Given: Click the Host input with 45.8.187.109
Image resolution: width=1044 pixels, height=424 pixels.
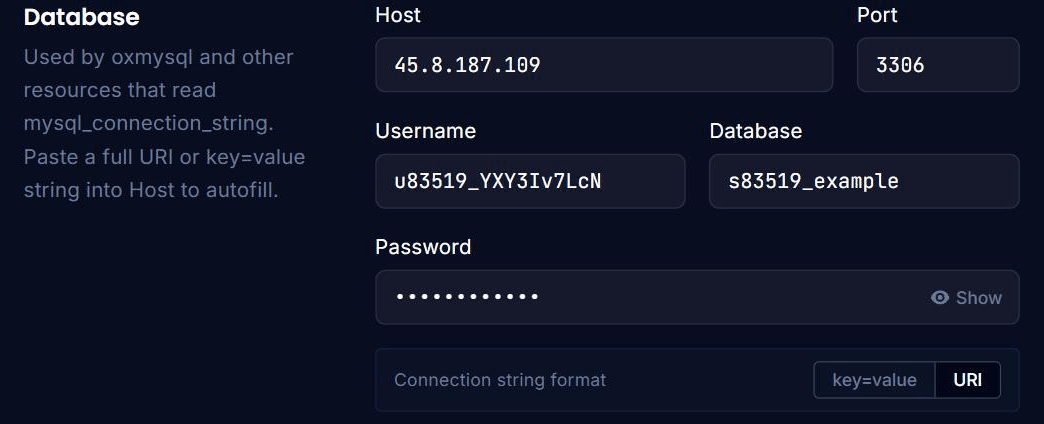Looking at the screenshot, I should click(x=604, y=65).
